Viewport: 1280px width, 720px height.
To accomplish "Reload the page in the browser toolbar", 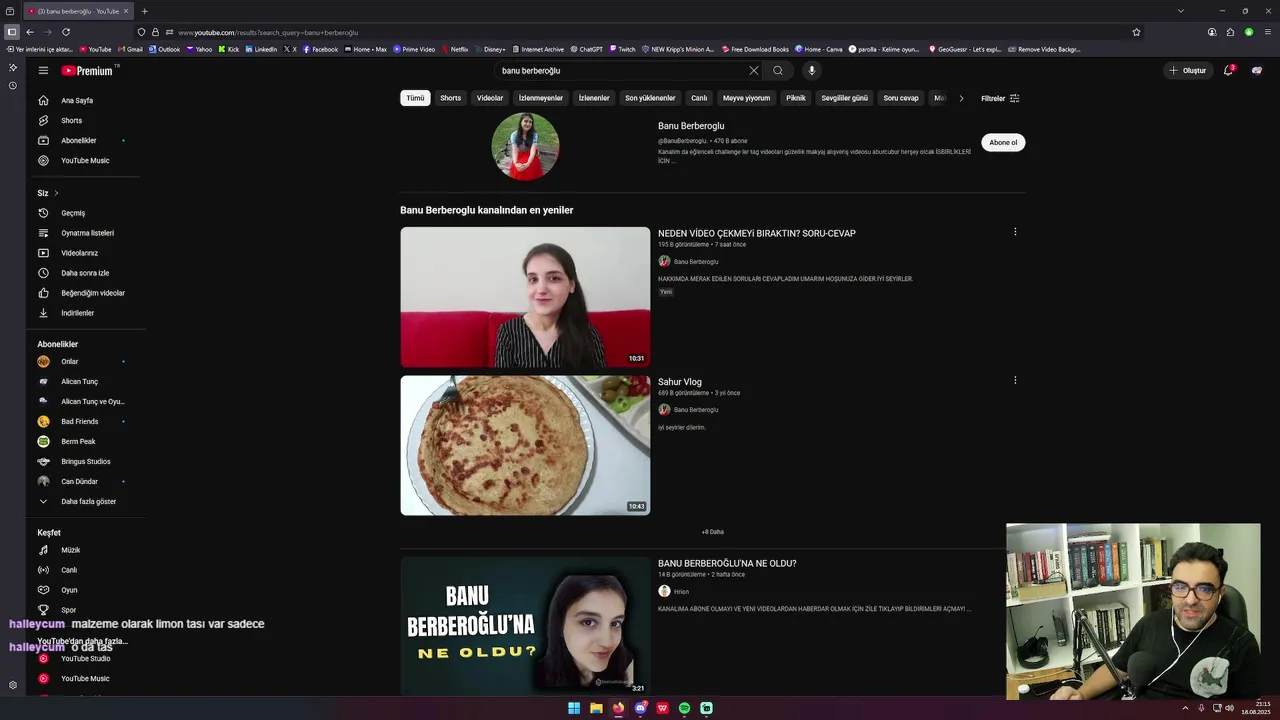I will [x=66, y=32].
